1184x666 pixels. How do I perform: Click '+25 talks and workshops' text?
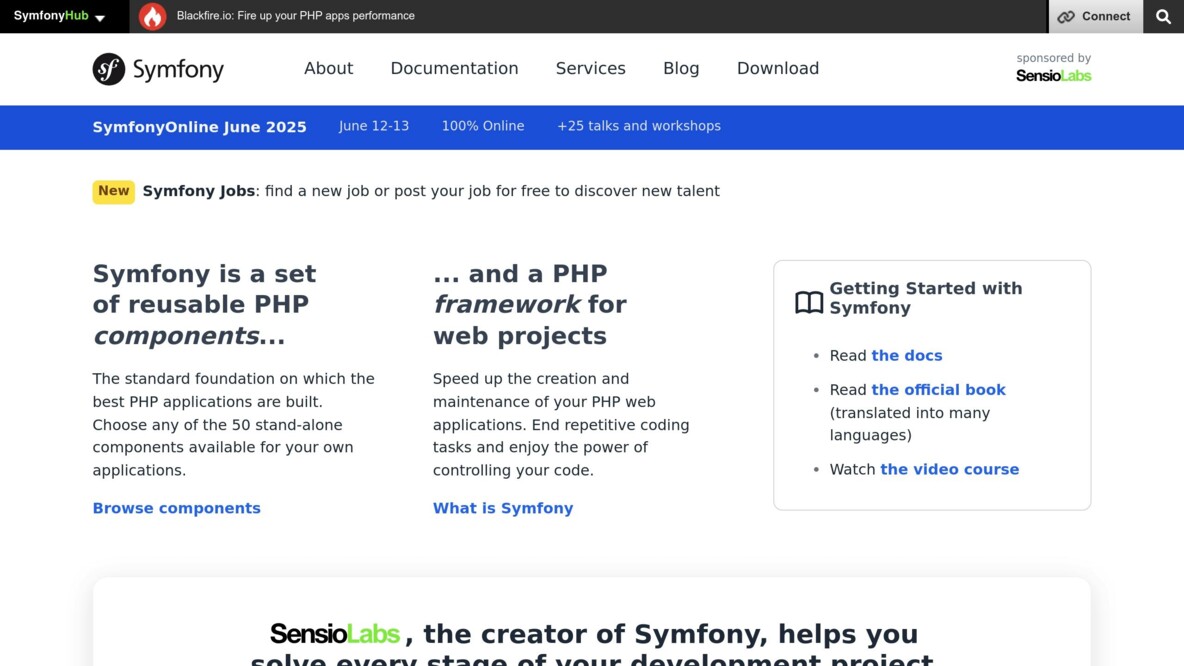click(639, 126)
